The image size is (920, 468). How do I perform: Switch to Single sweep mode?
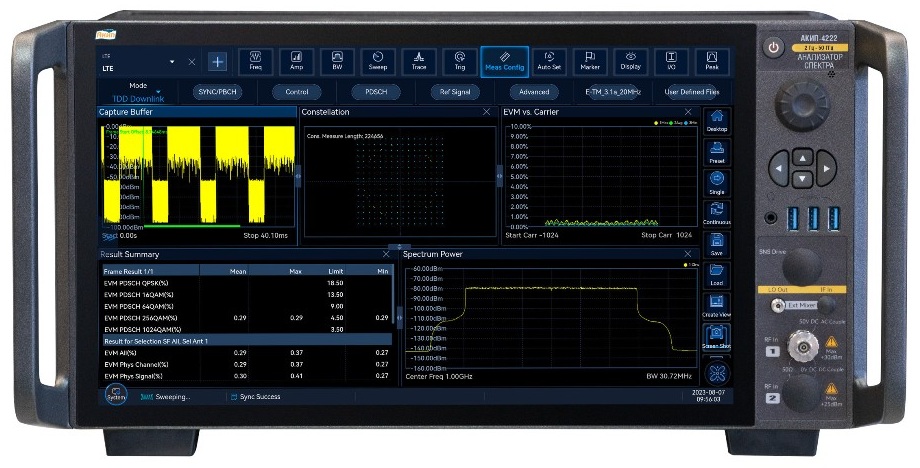click(x=717, y=183)
